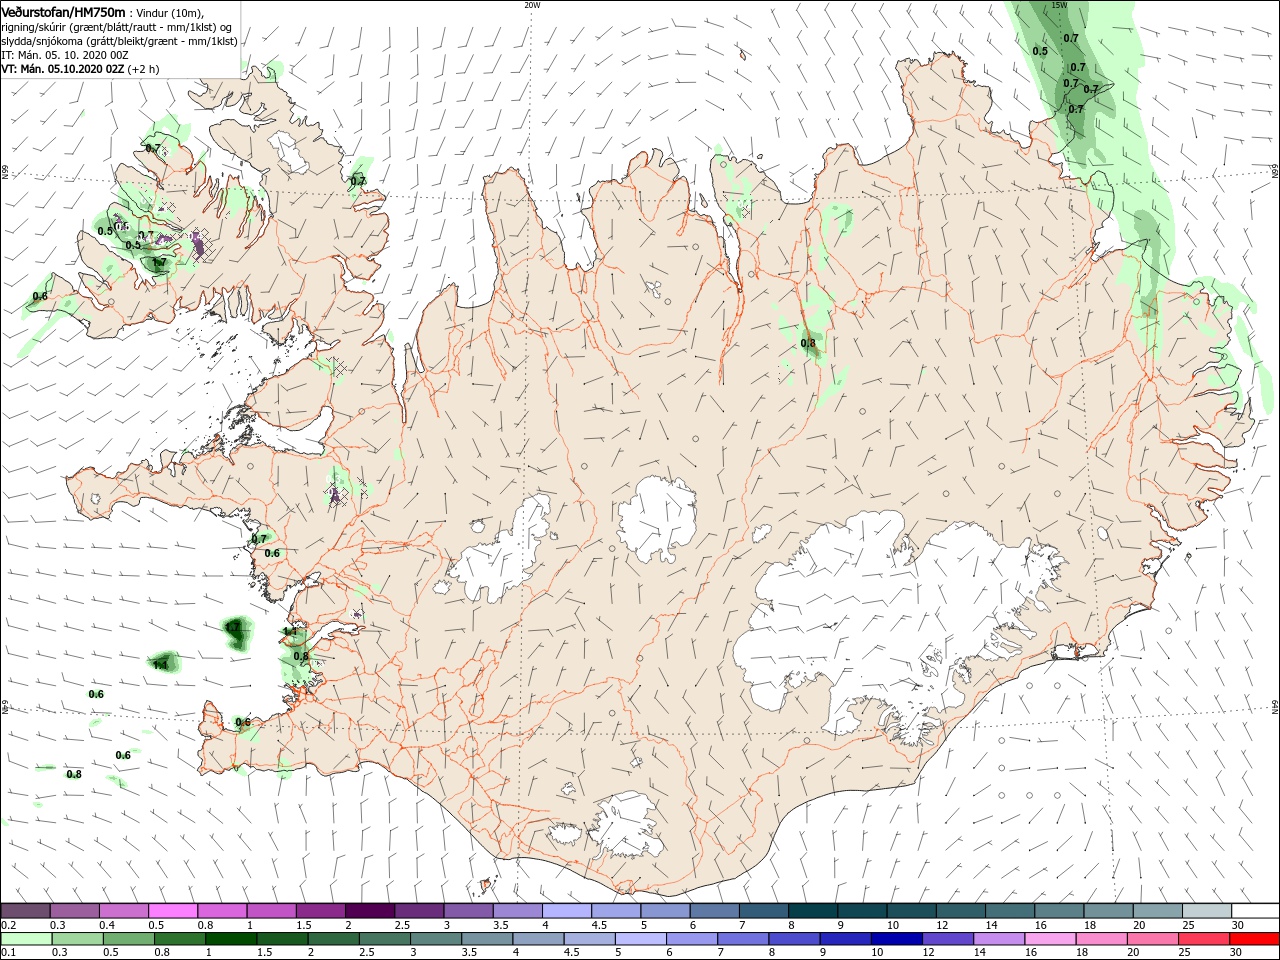Pick the darkest blue swatch labeled 10 in rain scale

point(894,939)
